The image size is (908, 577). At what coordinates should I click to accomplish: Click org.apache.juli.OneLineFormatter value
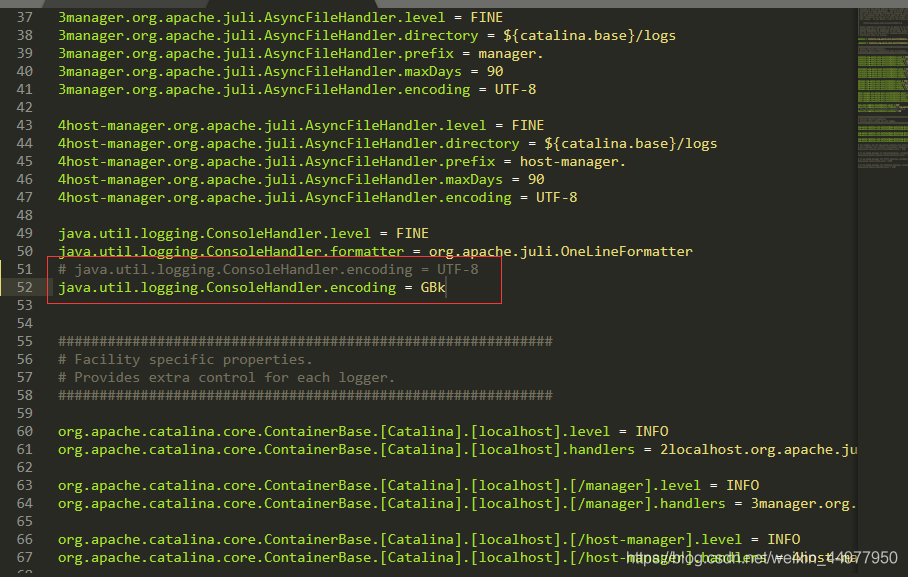tap(561, 251)
